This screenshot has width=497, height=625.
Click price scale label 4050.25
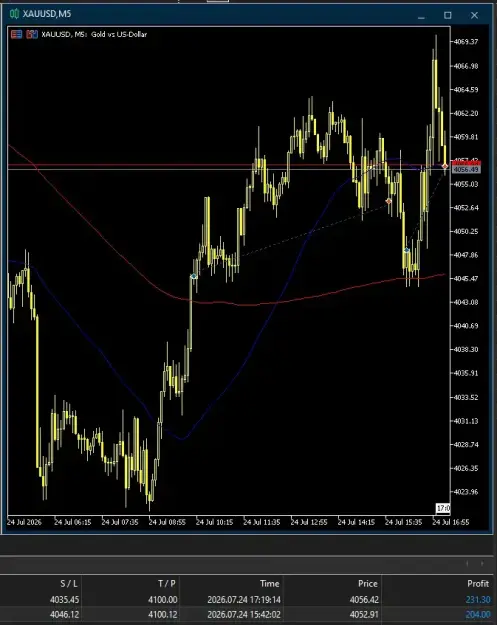pyautogui.click(x=466, y=231)
